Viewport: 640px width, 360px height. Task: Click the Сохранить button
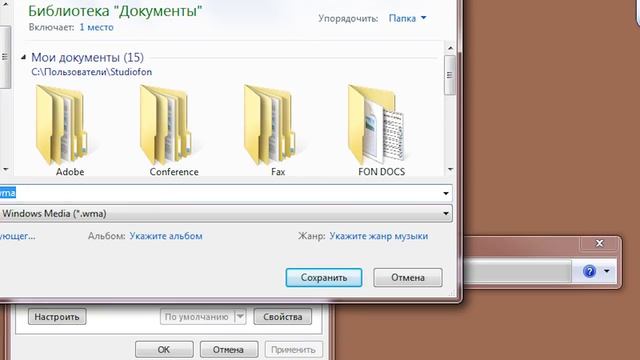324,278
